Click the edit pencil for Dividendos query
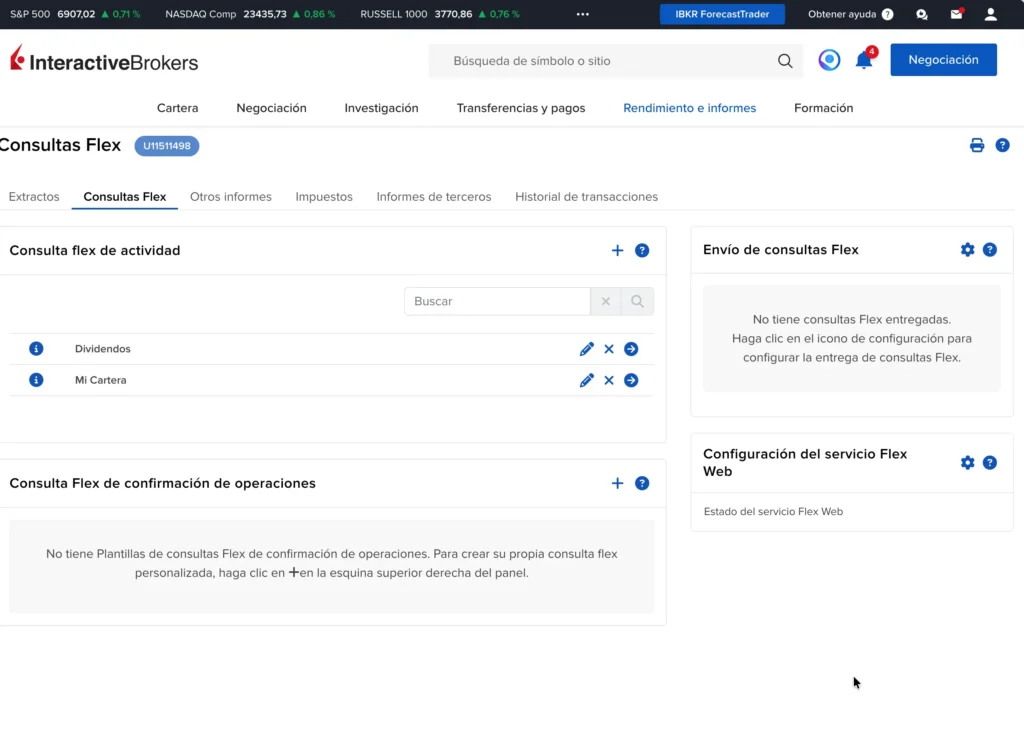Image resolution: width=1024 pixels, height=734 pixels. click(587, 349)
